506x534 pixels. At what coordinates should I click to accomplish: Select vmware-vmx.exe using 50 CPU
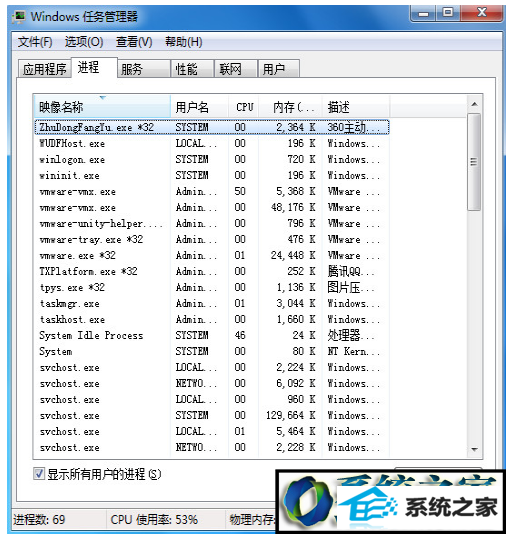point(212,191)
